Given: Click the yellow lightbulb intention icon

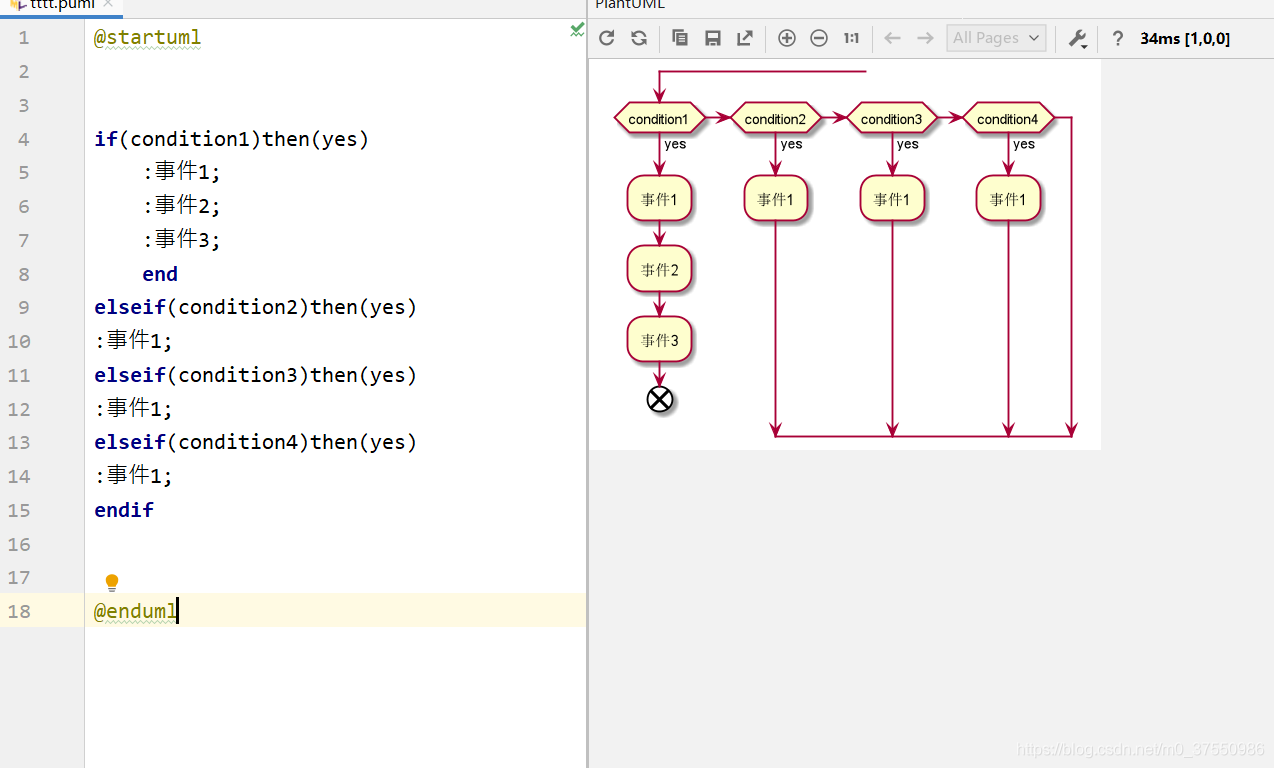Looking at the screenshot, I should point(112,582).
